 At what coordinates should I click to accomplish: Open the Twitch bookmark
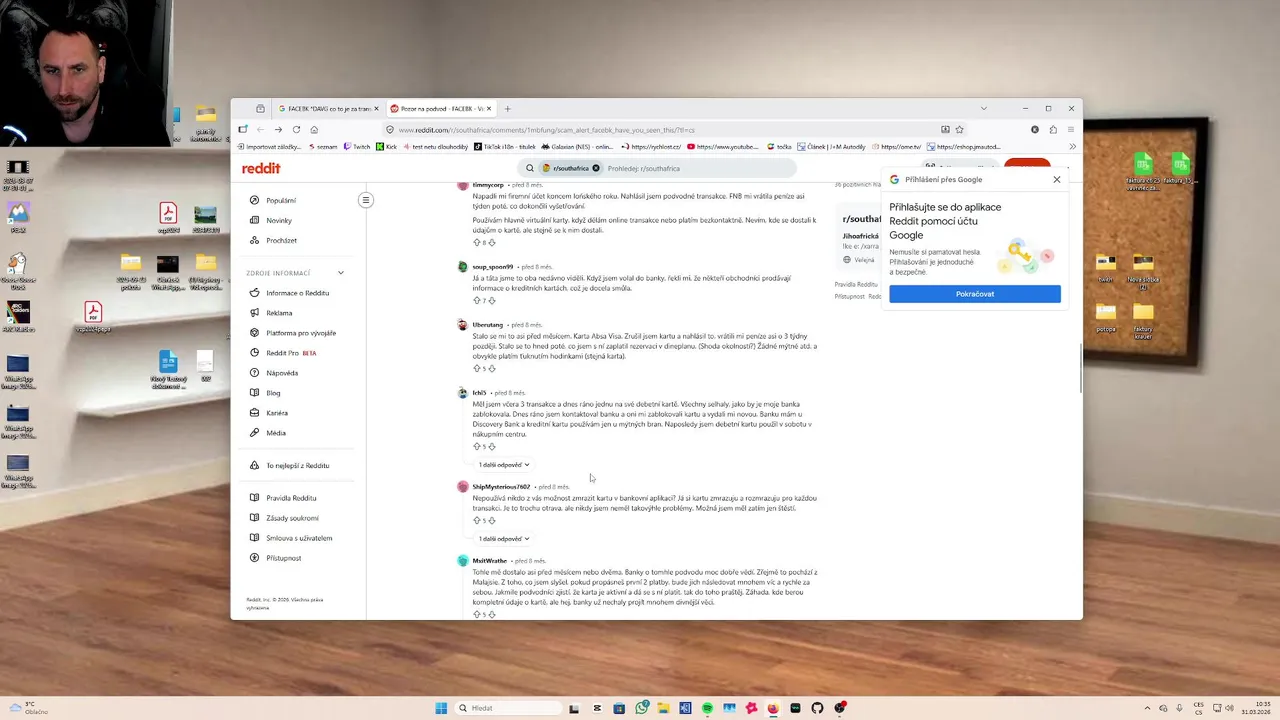(357, 147)
